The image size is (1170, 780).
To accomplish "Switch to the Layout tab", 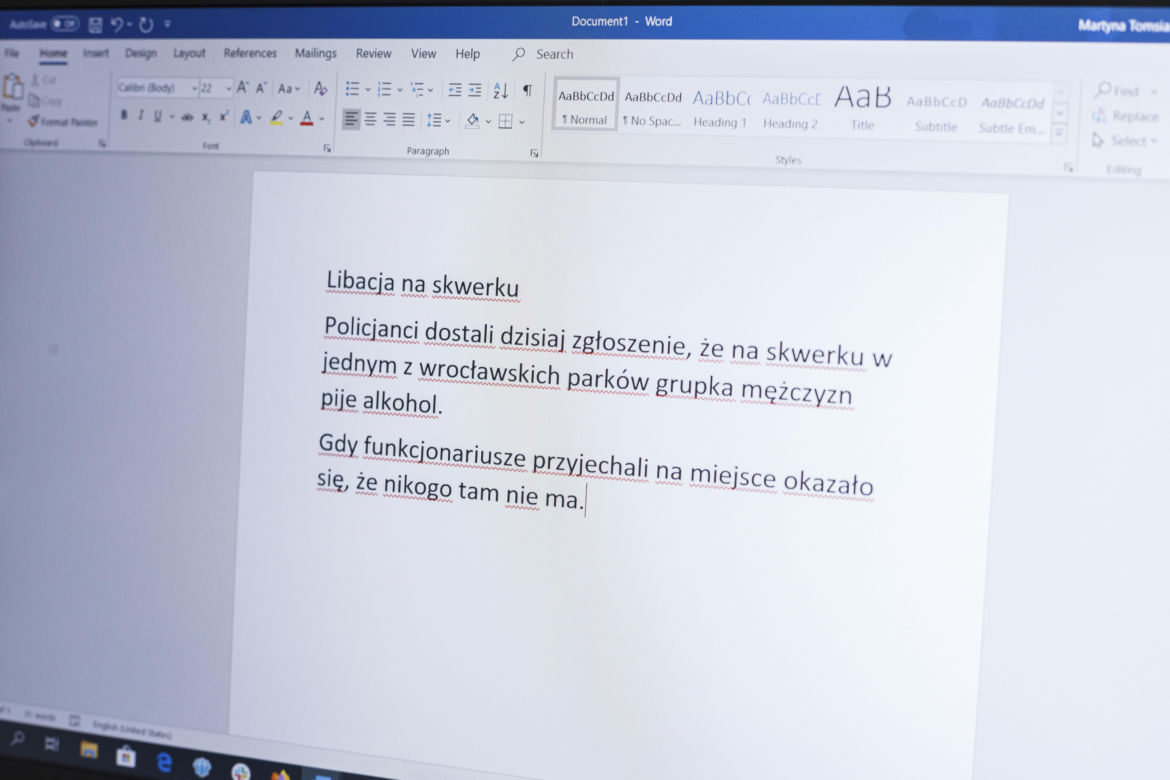I will (189, 53).
